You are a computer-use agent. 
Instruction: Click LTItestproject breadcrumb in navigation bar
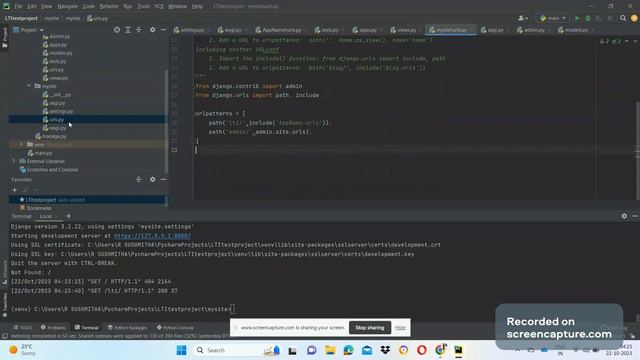tap(21, 18)
